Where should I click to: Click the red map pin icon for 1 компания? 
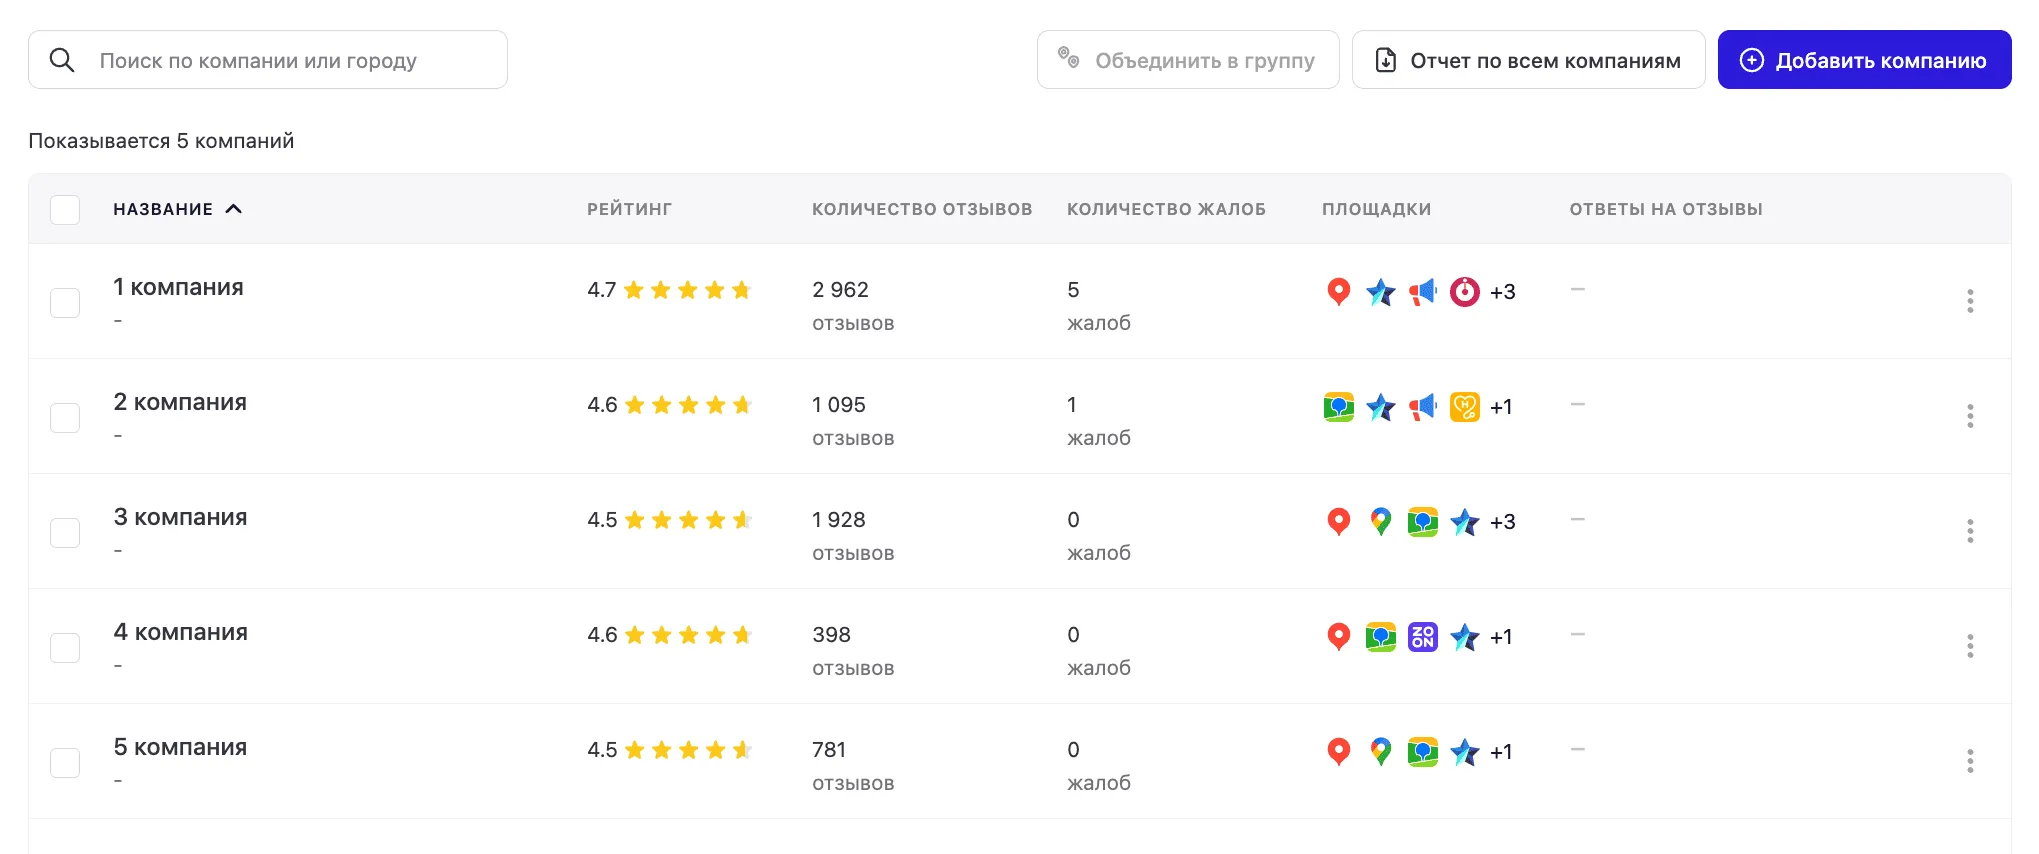coord(1338,292)
